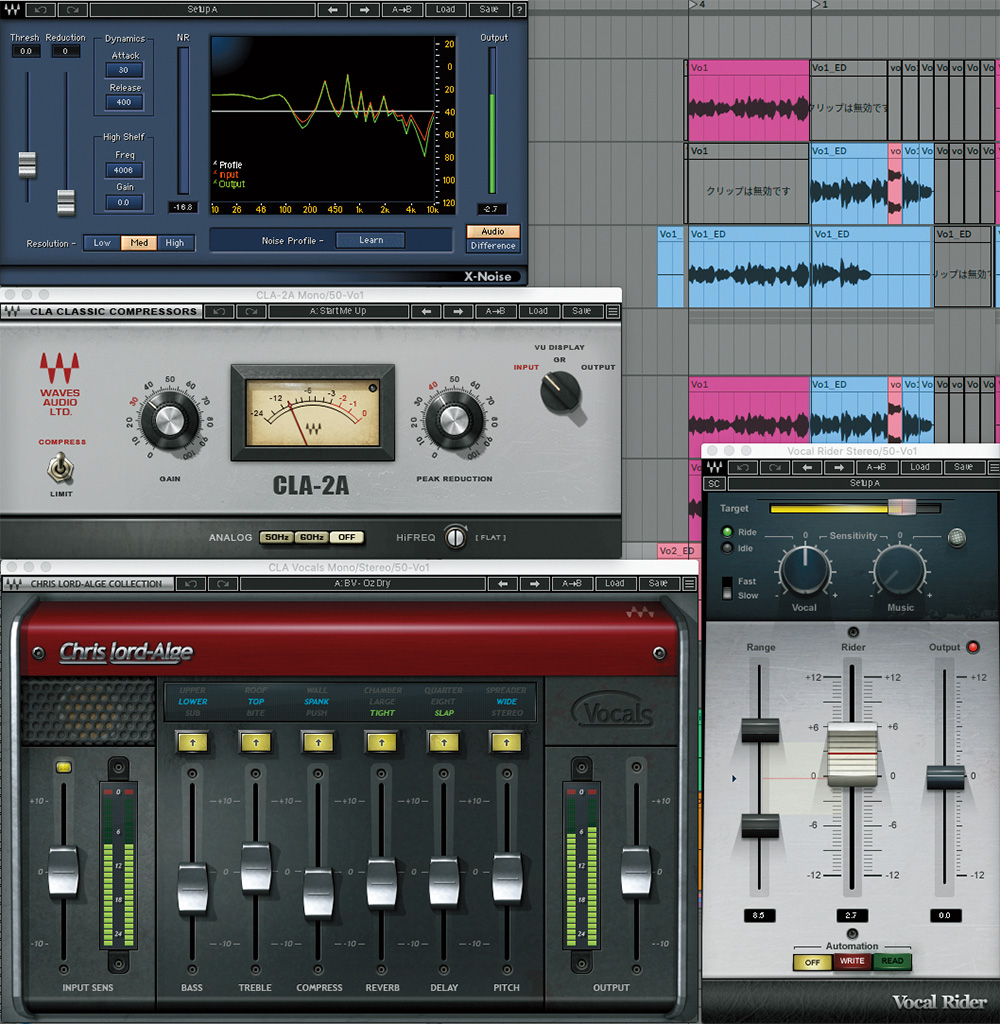1000x1024 pixels.
Task: Next preset arrow in Vocal Rider
Action: click(x=839, y=467)
